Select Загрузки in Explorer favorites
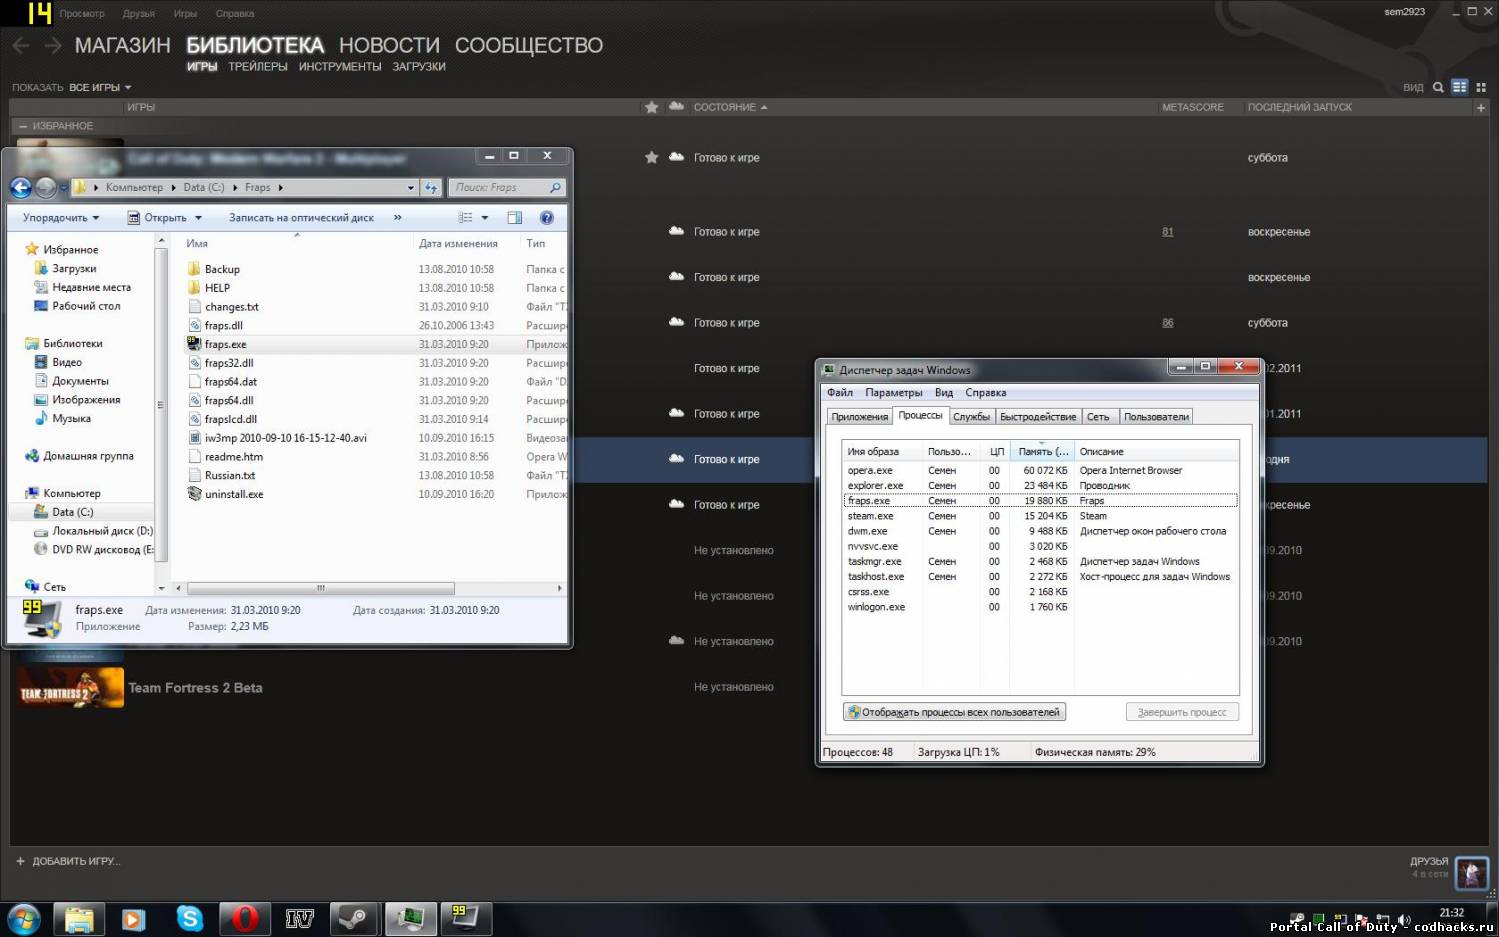The image size is (1499, 937). (x=74, y=268)
